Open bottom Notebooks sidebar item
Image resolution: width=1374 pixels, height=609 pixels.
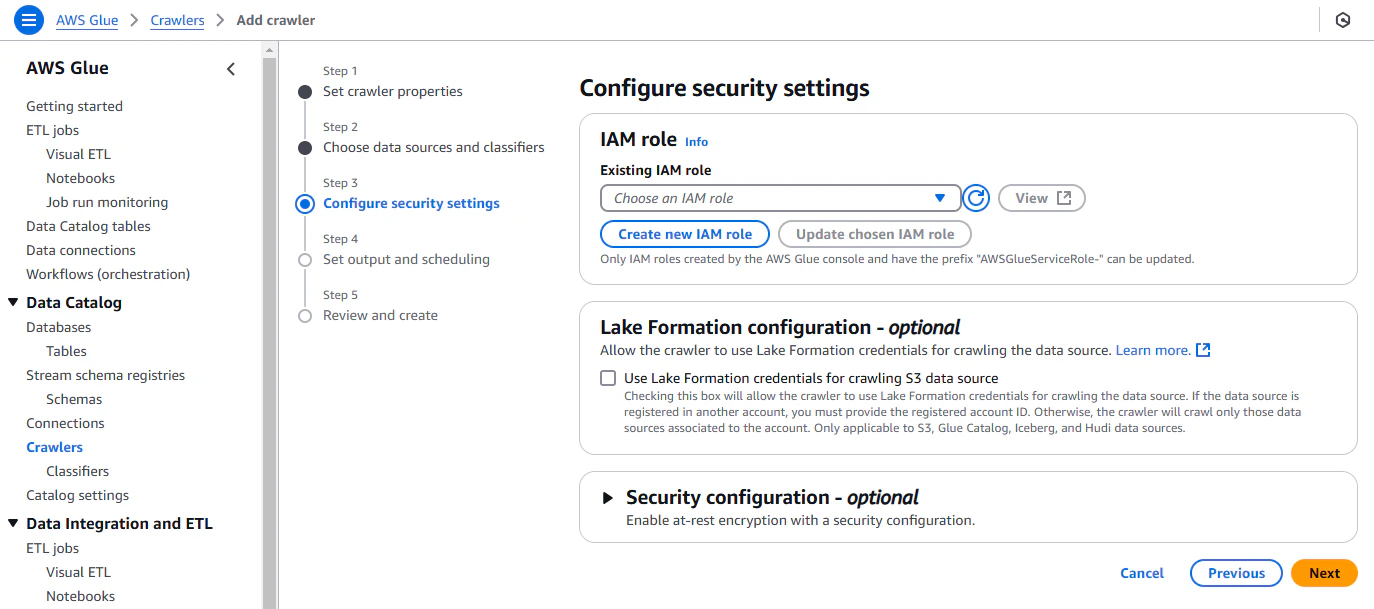click(x=80, y=596)
